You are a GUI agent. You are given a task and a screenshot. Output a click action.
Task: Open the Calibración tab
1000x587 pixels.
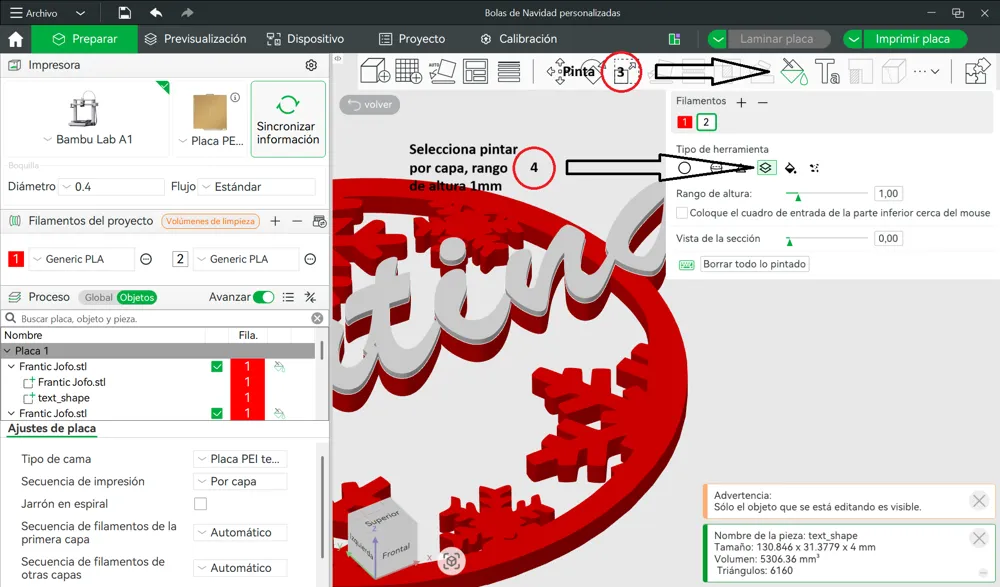[x=518, y=39]
